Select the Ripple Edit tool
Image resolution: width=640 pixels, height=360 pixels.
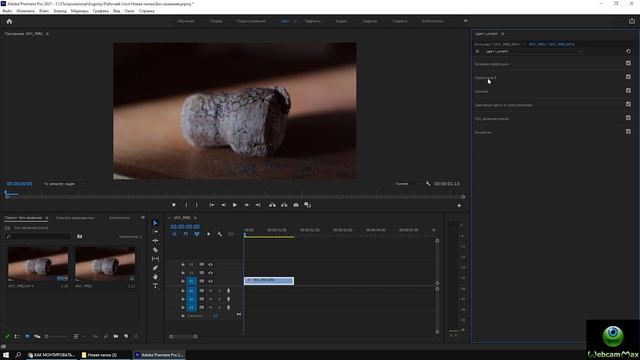(x=155, y=240)
